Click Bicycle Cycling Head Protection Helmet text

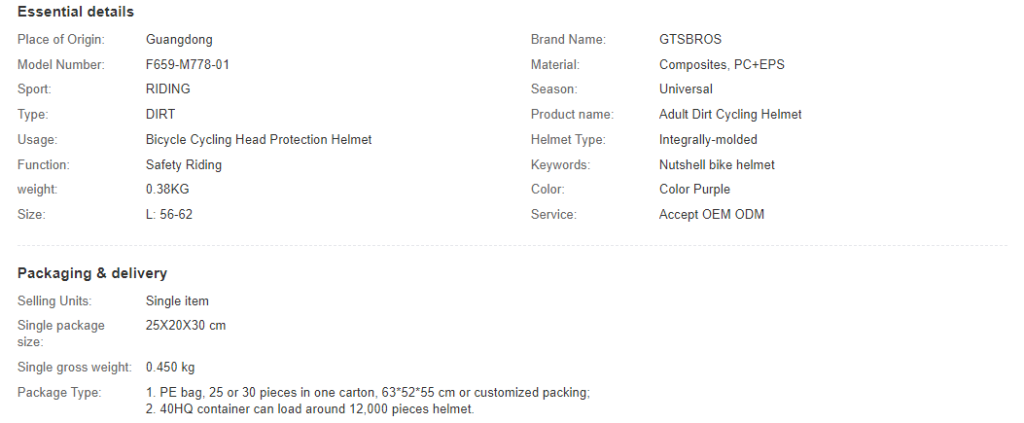(259, 139)
